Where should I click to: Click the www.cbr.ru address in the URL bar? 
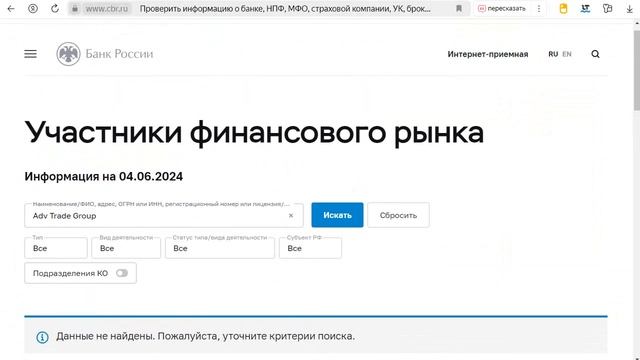point(107,9)
